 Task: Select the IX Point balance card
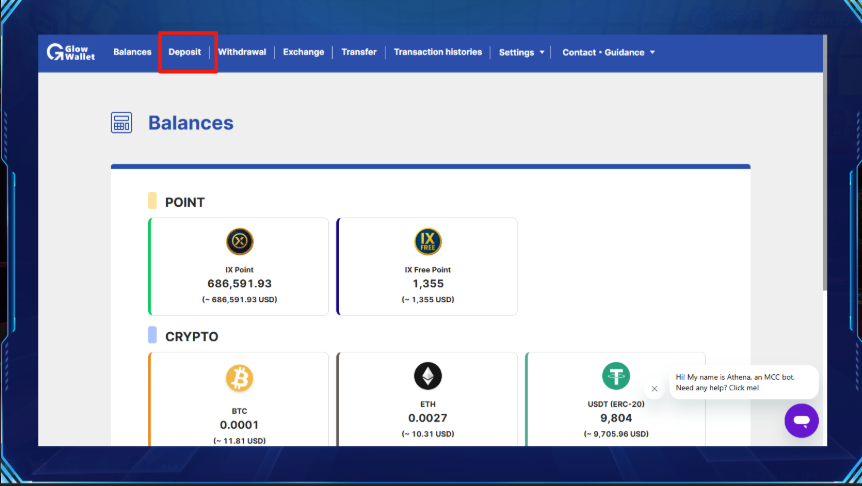tap(239, 267)
